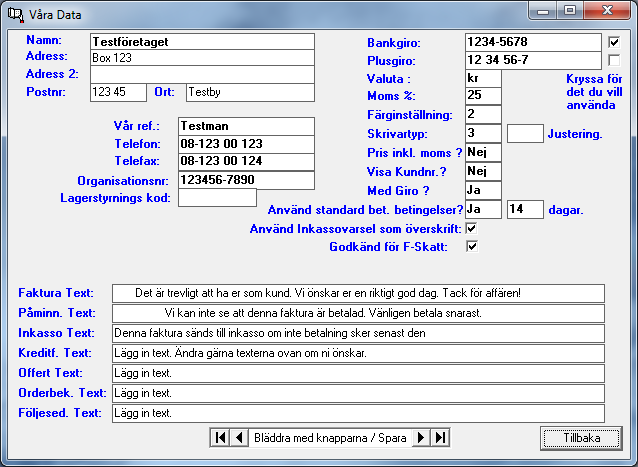Click the Tillbaka button

click(x=581, y=438)
